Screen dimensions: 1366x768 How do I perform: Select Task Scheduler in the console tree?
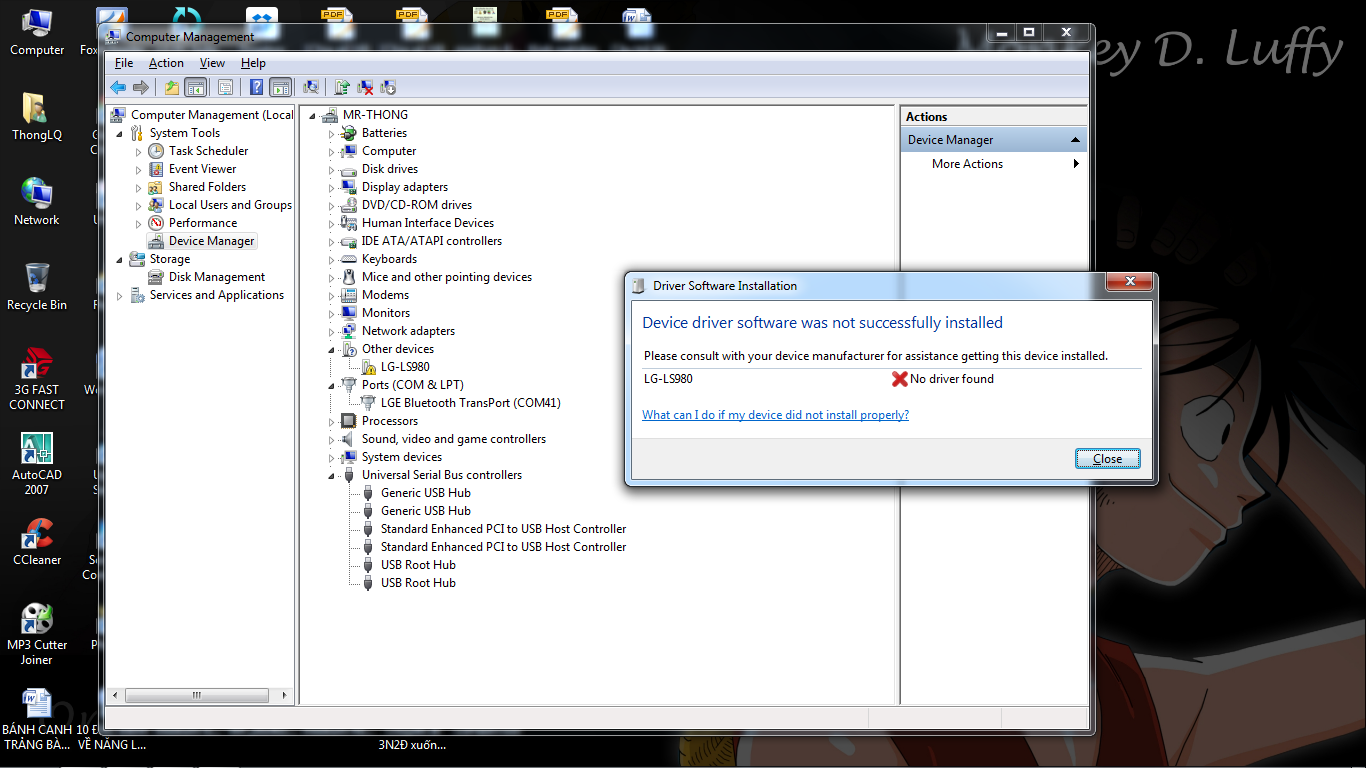tap(208, 151)
